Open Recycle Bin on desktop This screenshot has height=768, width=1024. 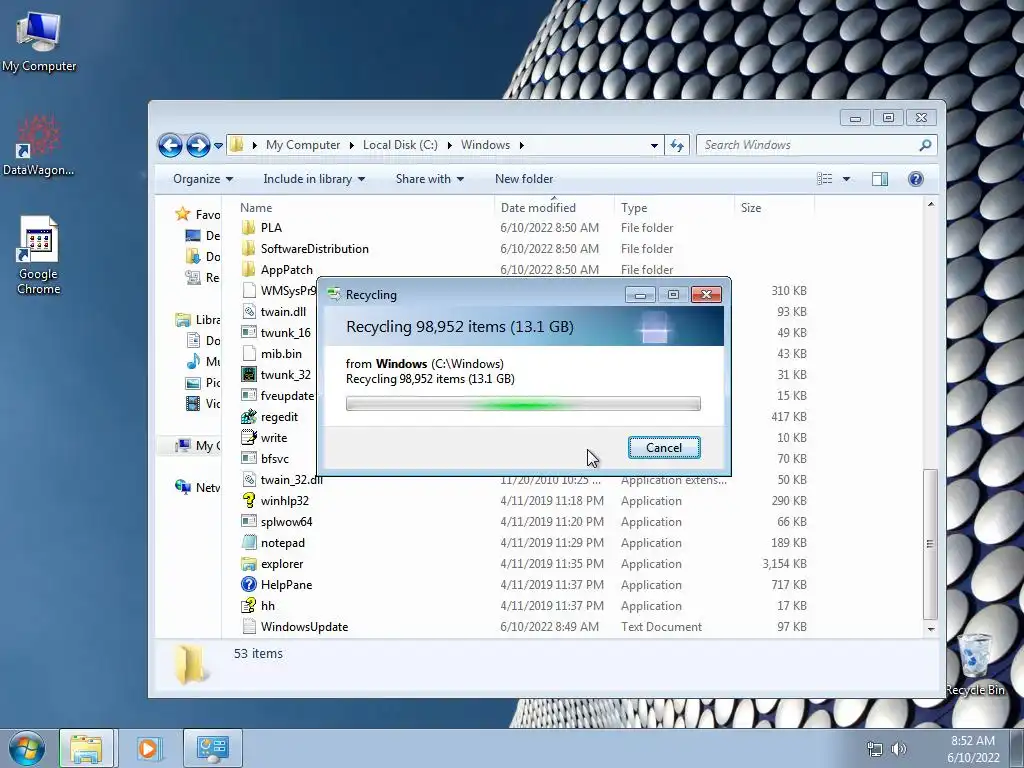point(974,664)
